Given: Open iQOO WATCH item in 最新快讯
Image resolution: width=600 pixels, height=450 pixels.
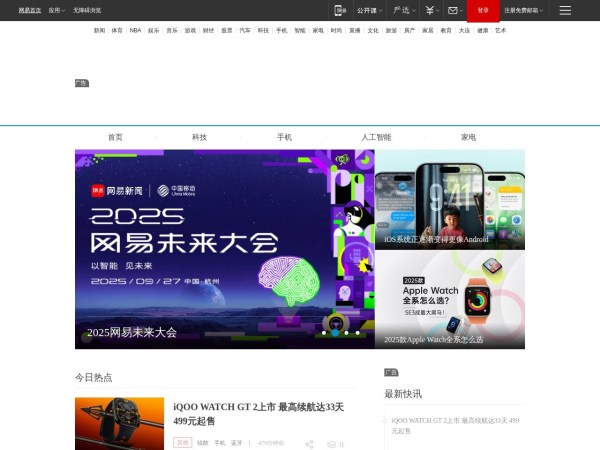Looking at the screenshot, I should pyautogui.click(x=455, y=426).
